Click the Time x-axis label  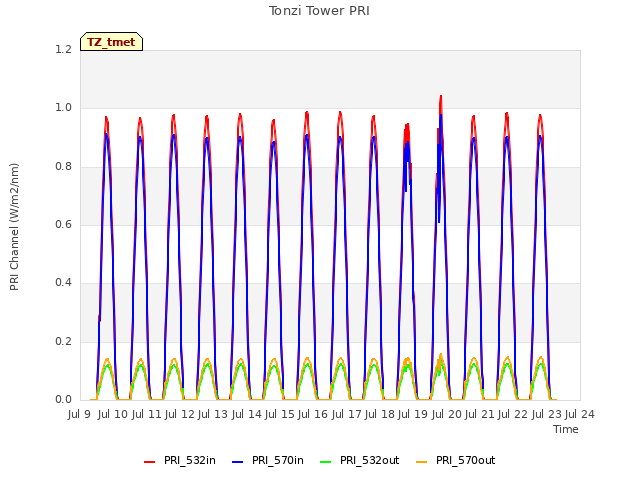coord(566,429)
